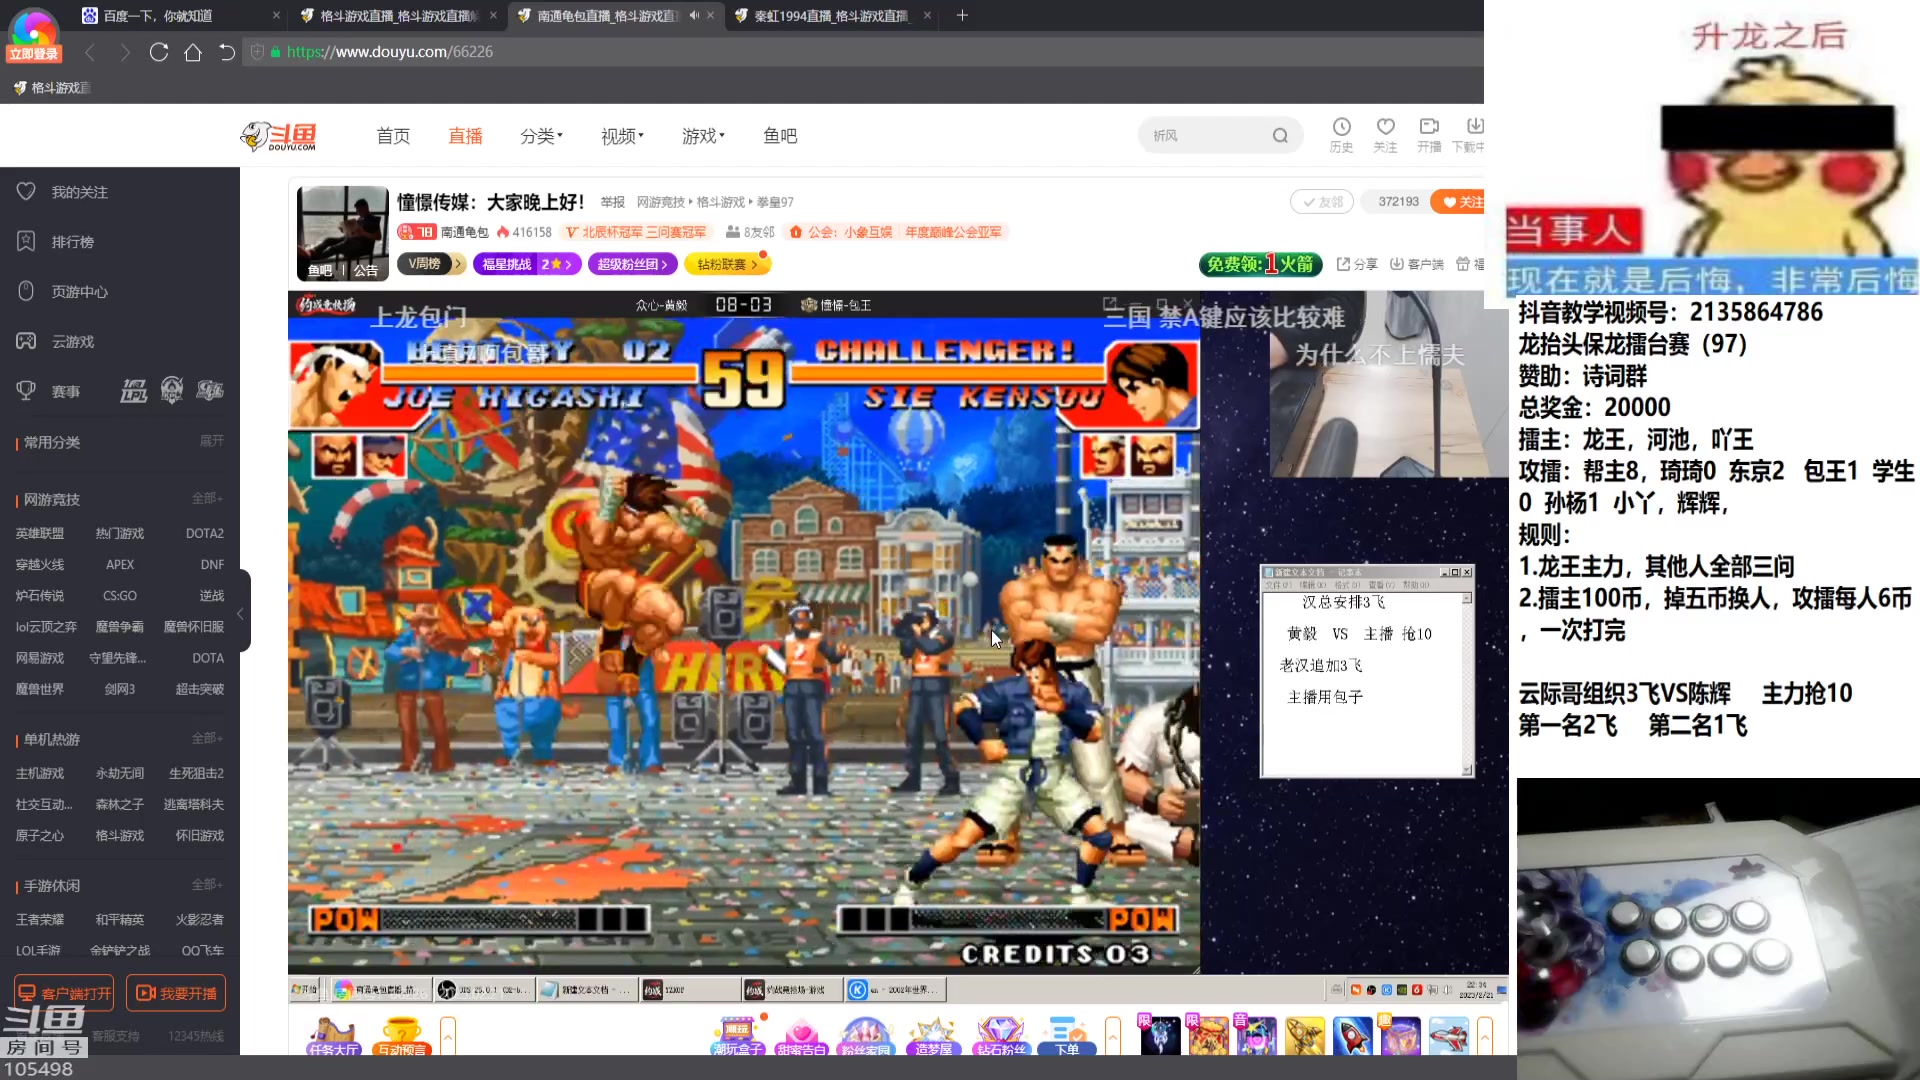Open the 直播 navigation item
This screenshot has height=1080, width=1920.
465,136
